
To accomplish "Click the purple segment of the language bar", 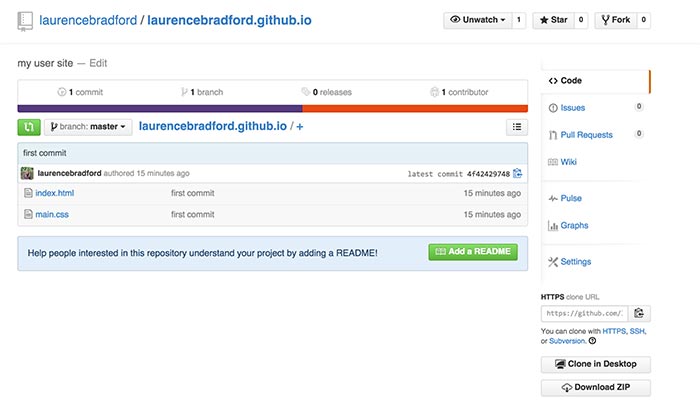I will coord(160,108).
